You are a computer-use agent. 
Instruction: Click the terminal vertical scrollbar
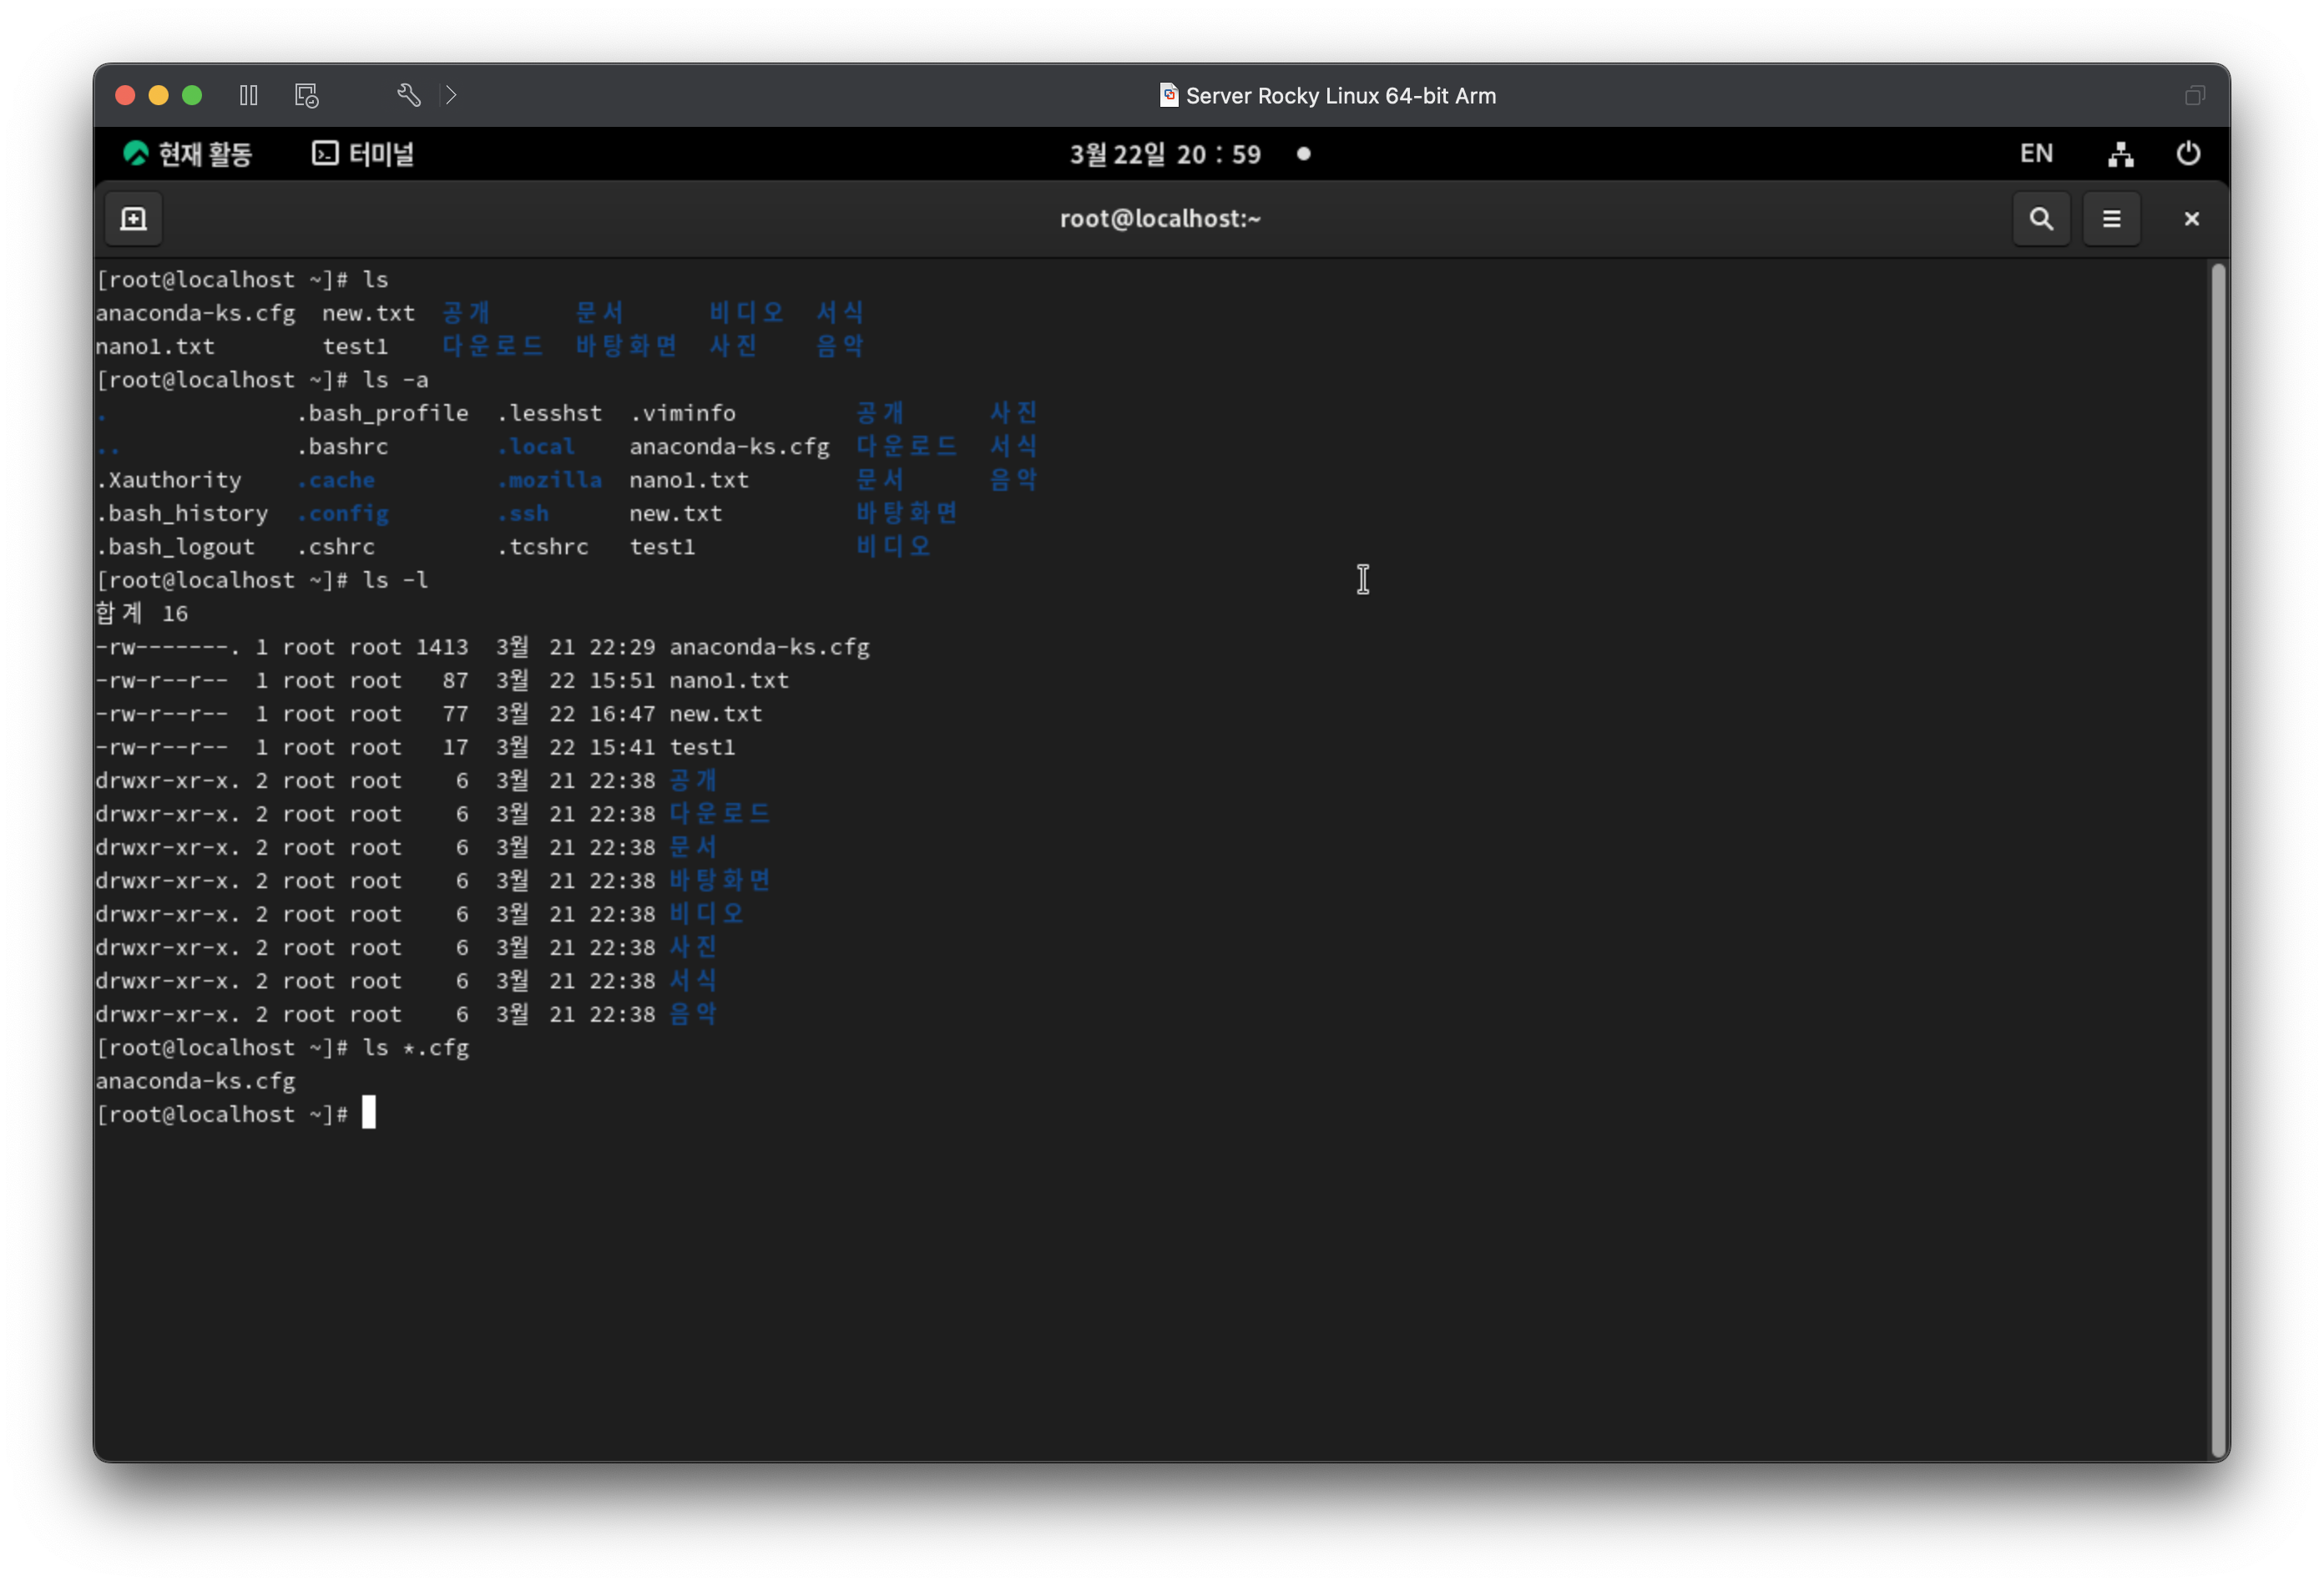(x=2217, y=858)
